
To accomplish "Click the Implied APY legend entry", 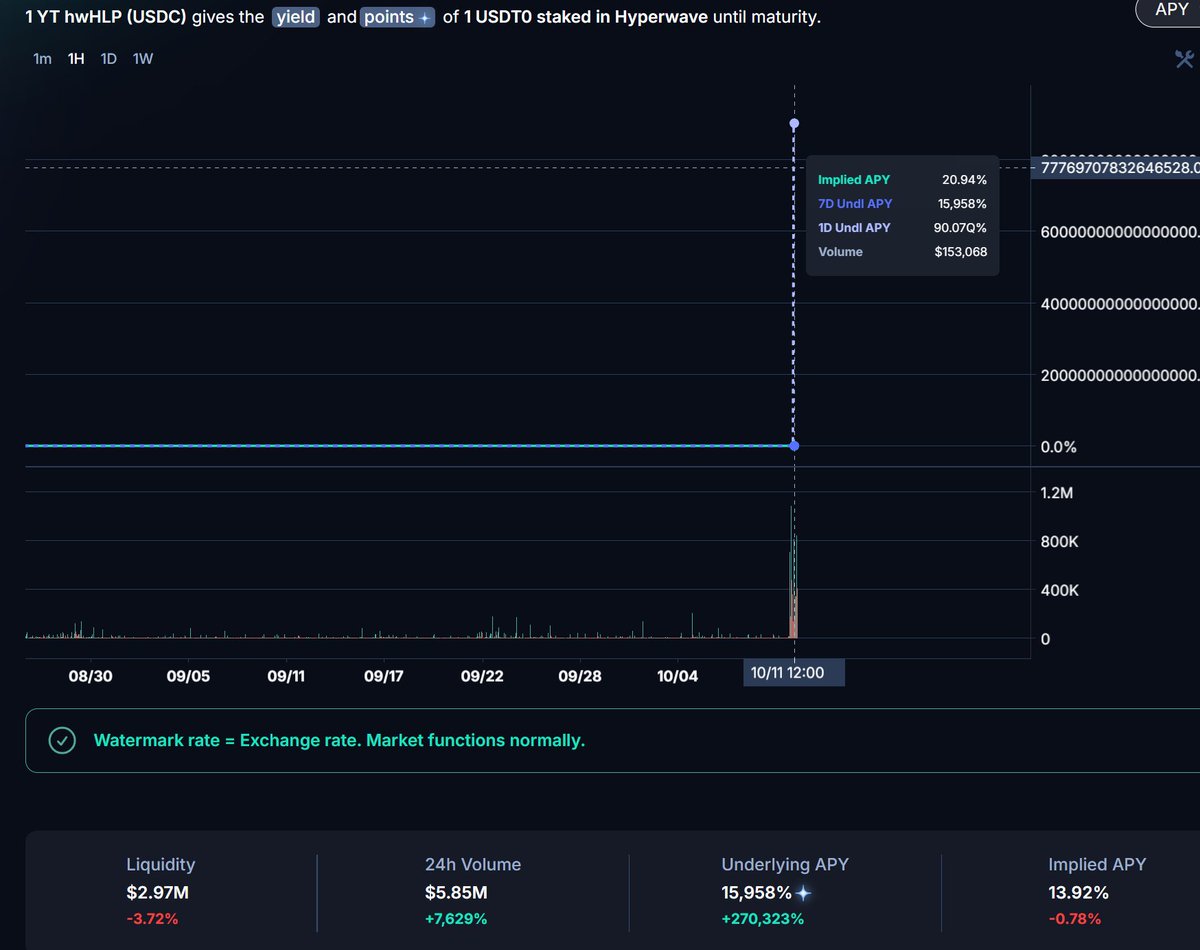I will [x=853, y=180].
